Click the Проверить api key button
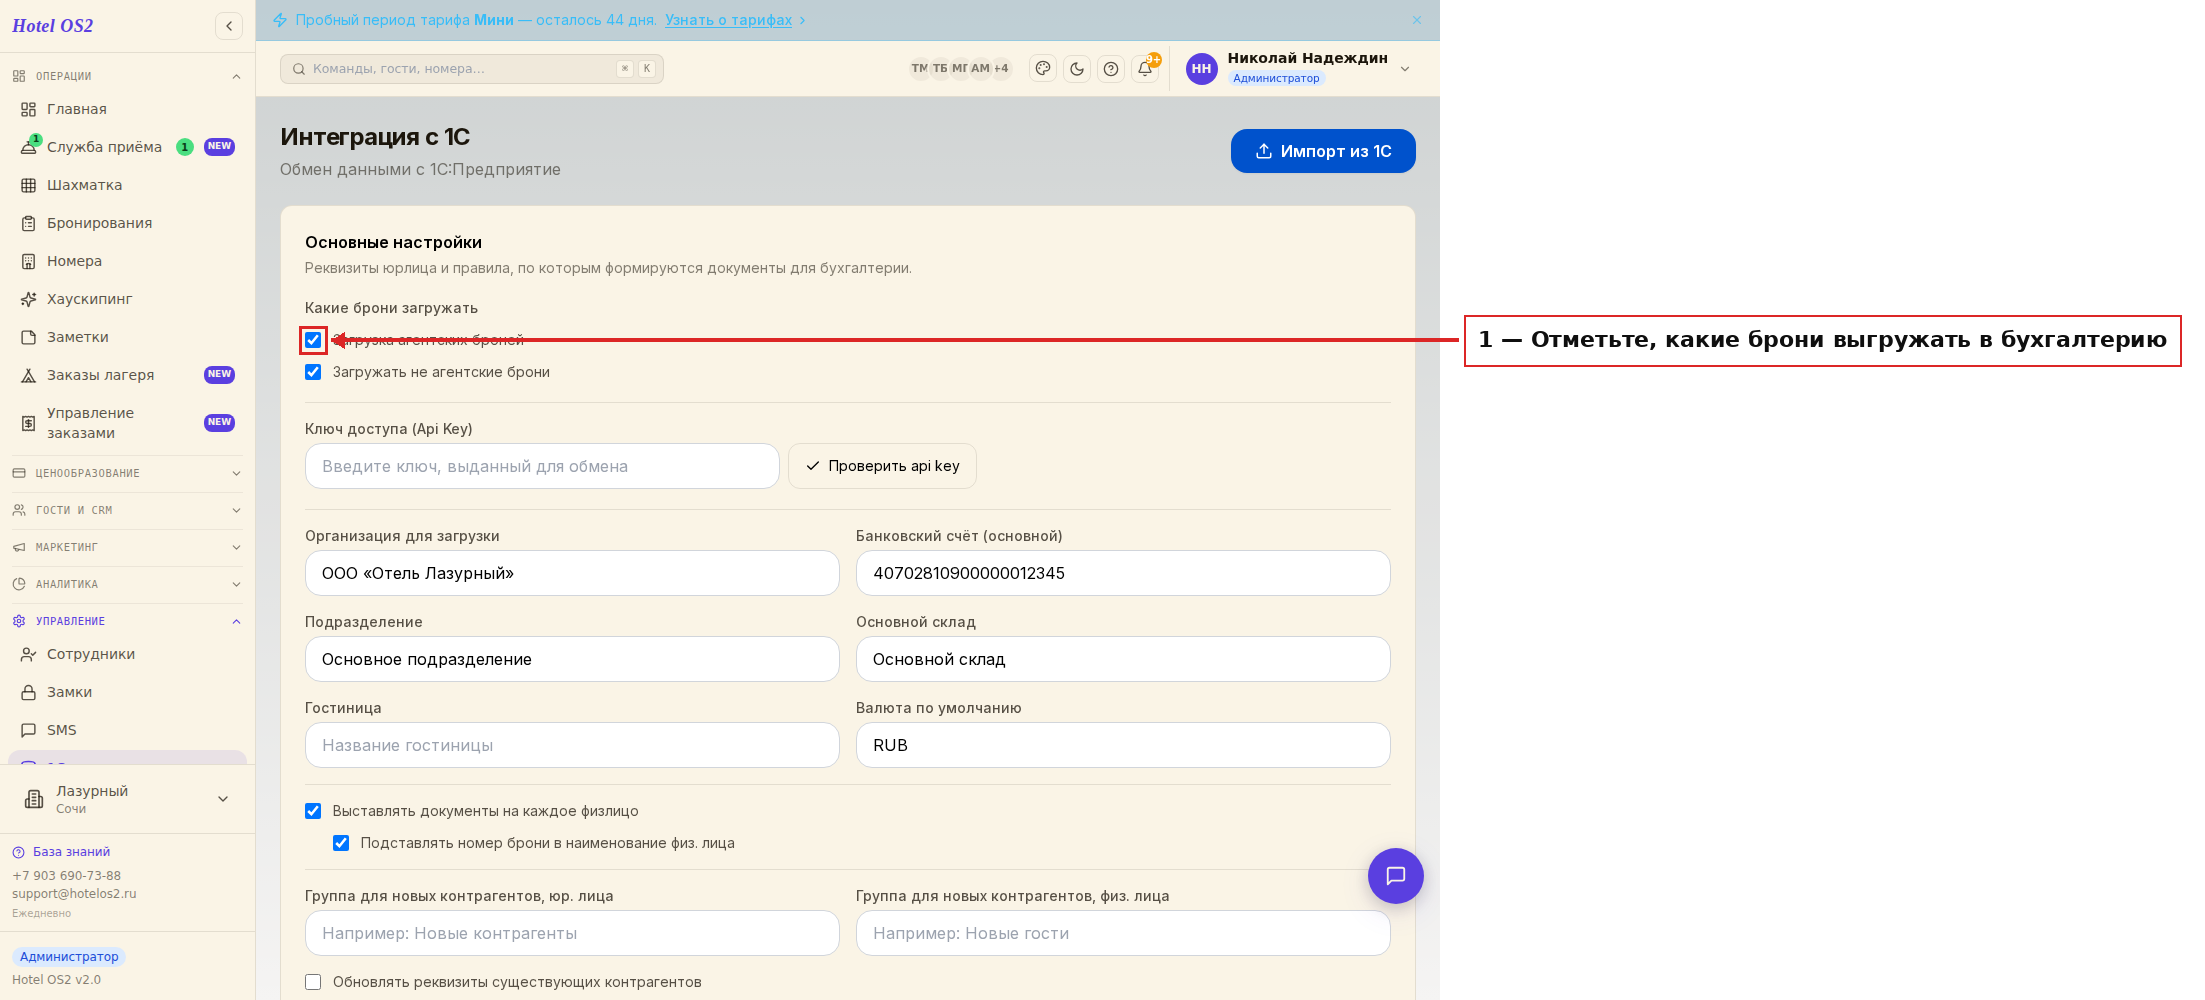Image resolution: width=2205 pixels, height=1000 pixels. click(882, 466)
